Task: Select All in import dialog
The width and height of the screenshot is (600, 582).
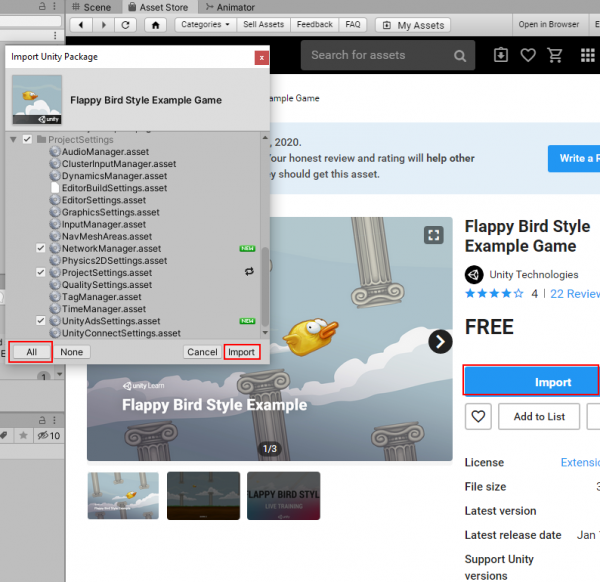Action: 31,352
